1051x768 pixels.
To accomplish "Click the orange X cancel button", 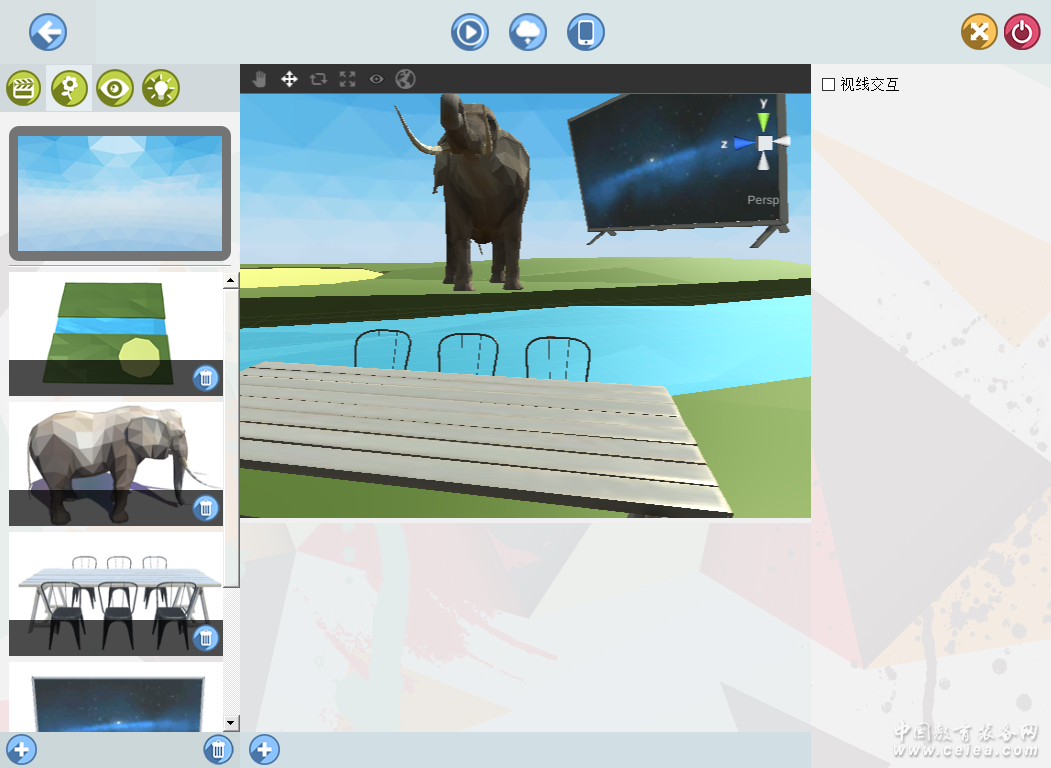I will [x=979, y=32].
